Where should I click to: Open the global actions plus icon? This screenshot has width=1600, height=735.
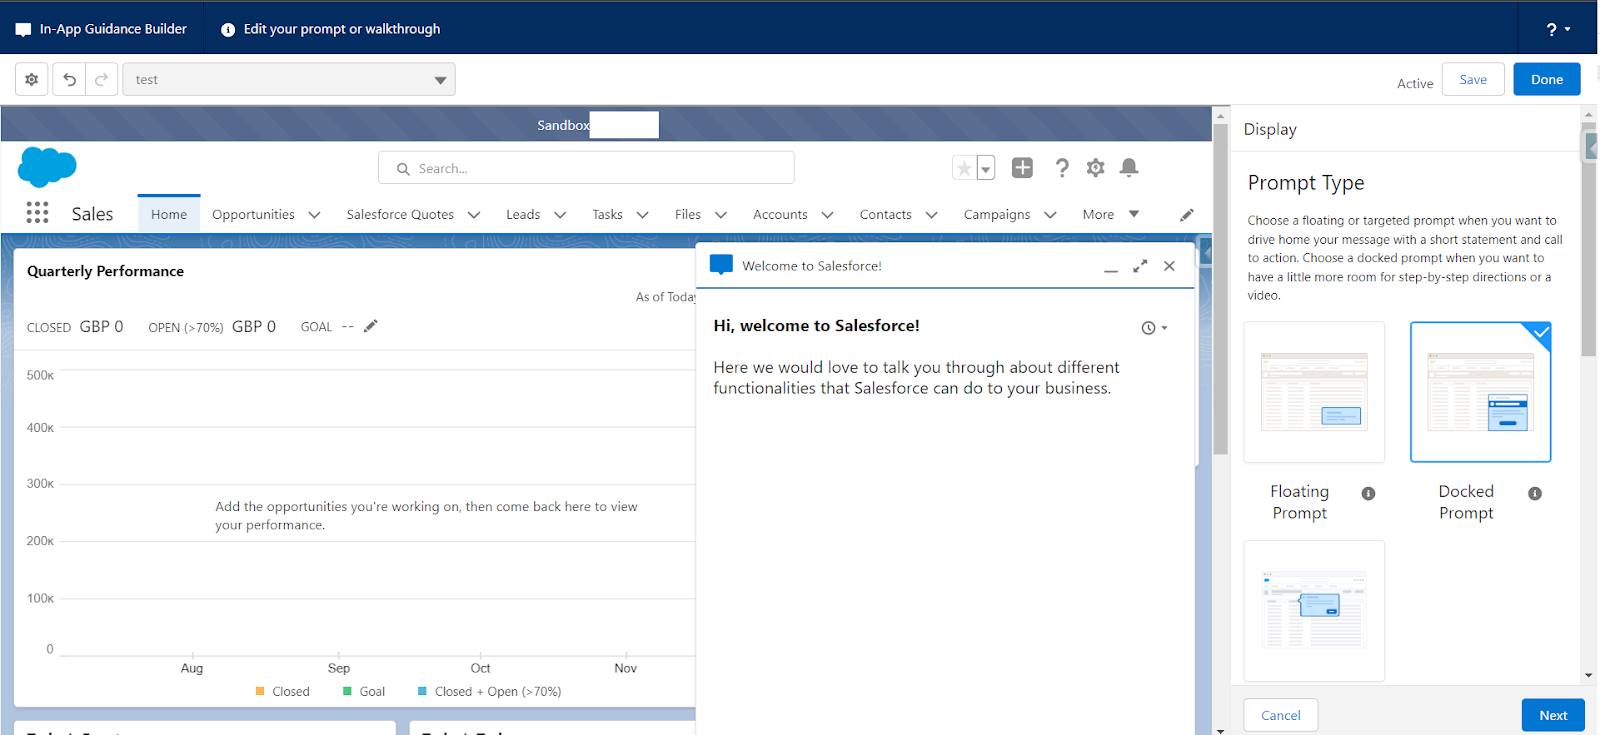(1022, 168)
